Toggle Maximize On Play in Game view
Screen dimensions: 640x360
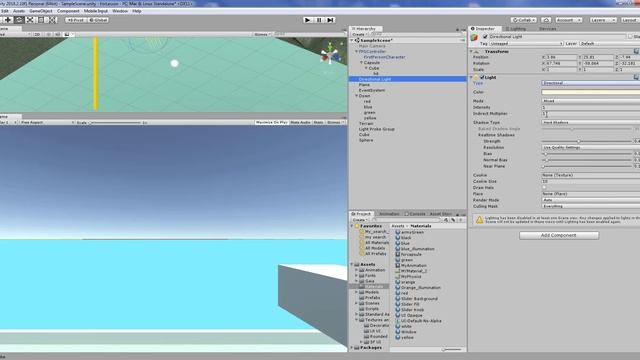(271, 122)
